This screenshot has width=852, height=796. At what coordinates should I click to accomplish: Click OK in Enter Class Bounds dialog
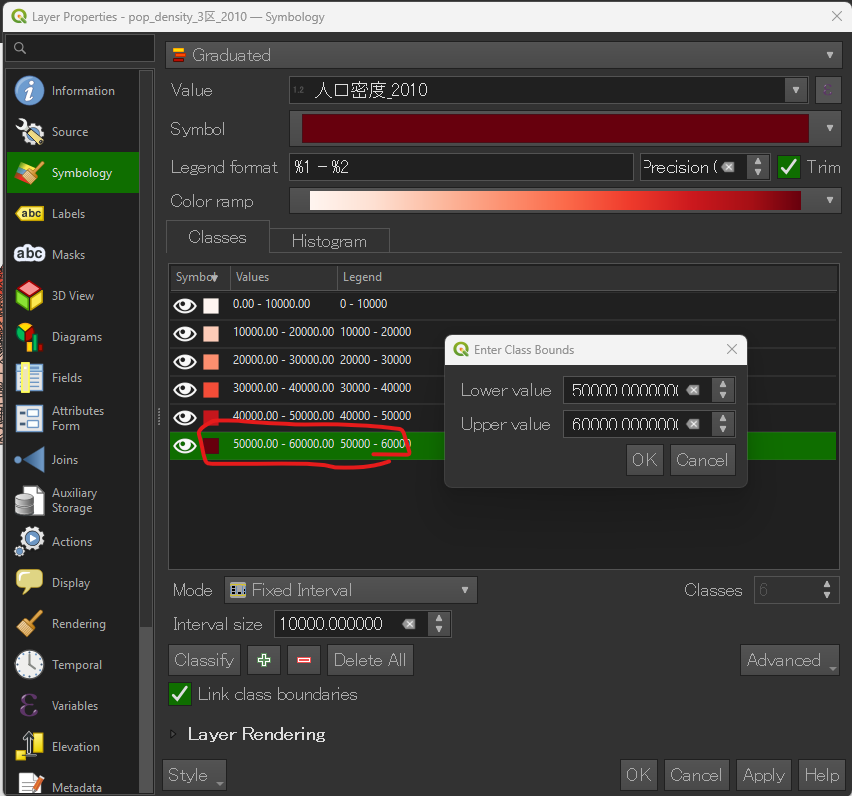645,460
